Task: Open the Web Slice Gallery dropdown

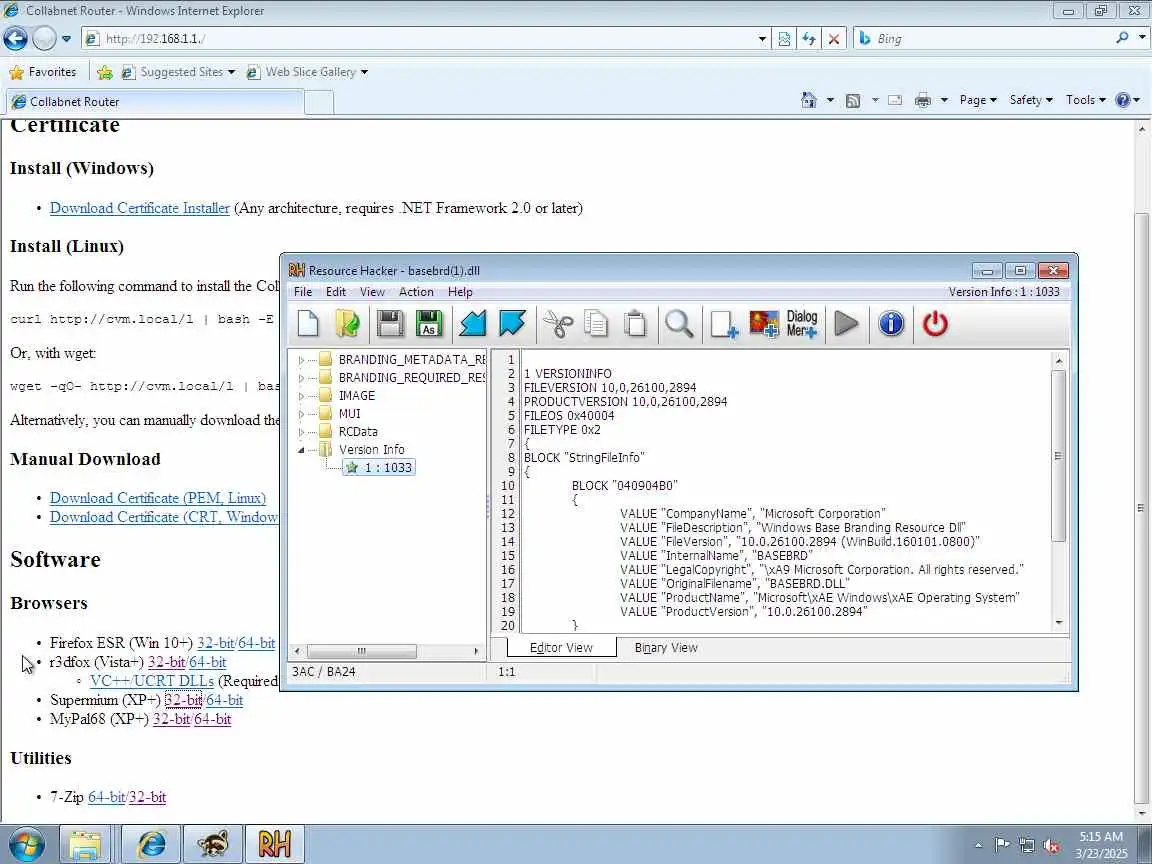Action: point(364,72)
